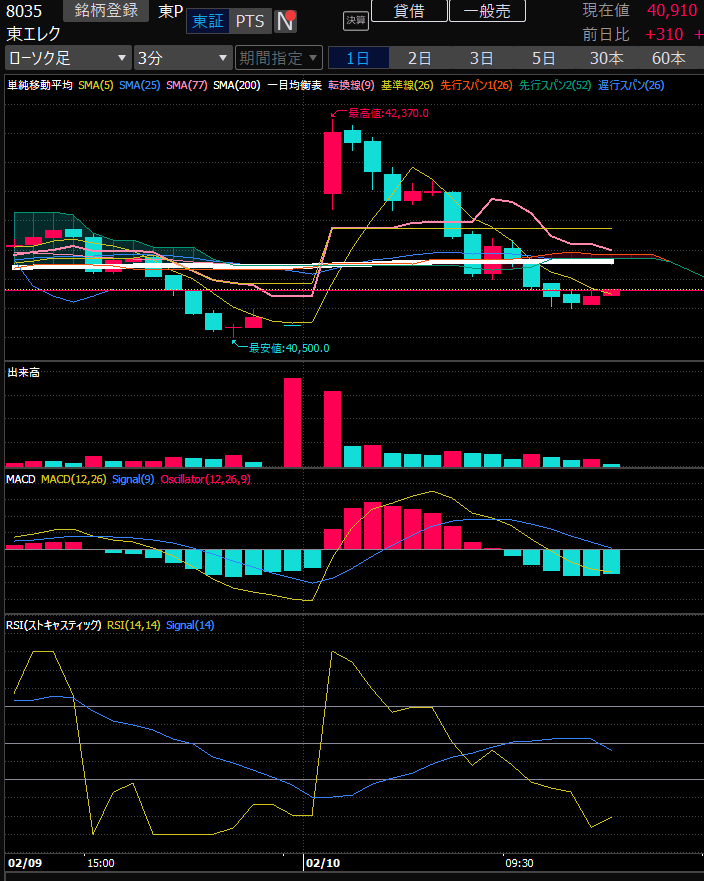704x881 pixels.
Task: Select the 60本 range tab
Action: (668, 57)
